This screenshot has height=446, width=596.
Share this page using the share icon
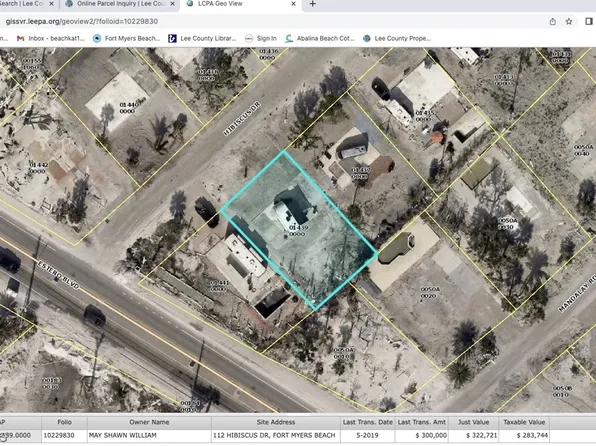553,22
